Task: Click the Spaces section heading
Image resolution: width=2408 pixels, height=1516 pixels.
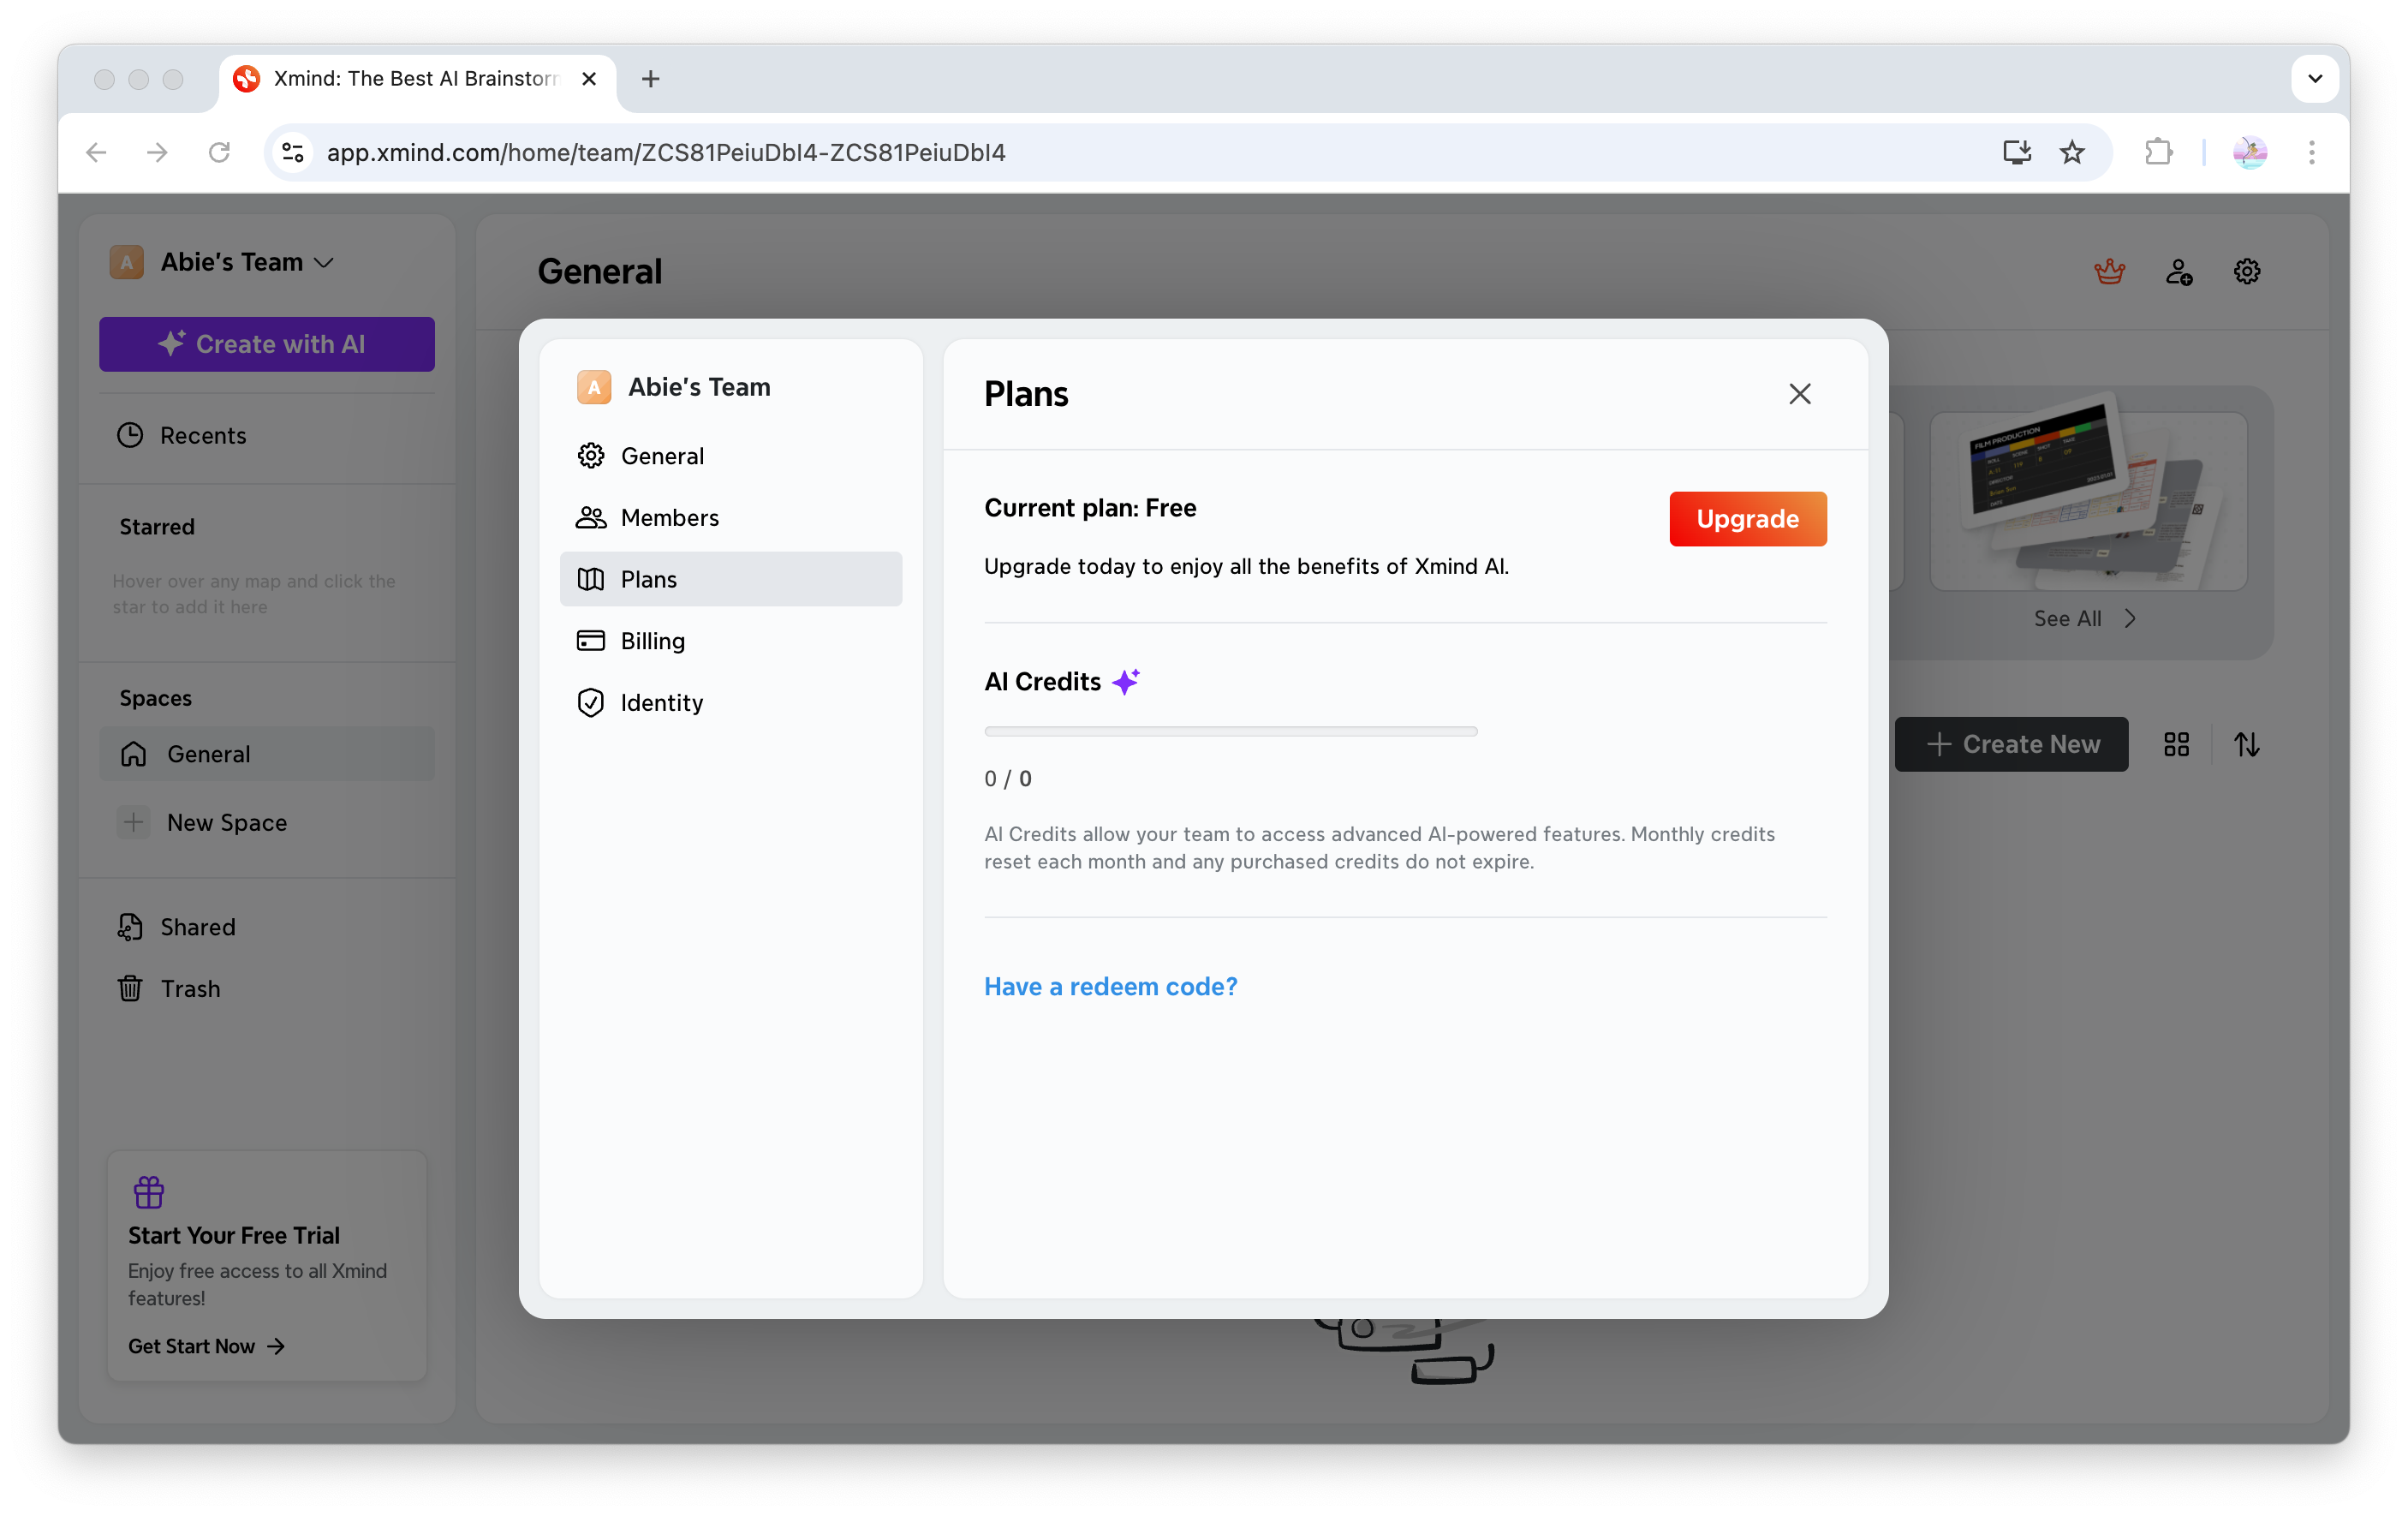Action: pos(155,698)
